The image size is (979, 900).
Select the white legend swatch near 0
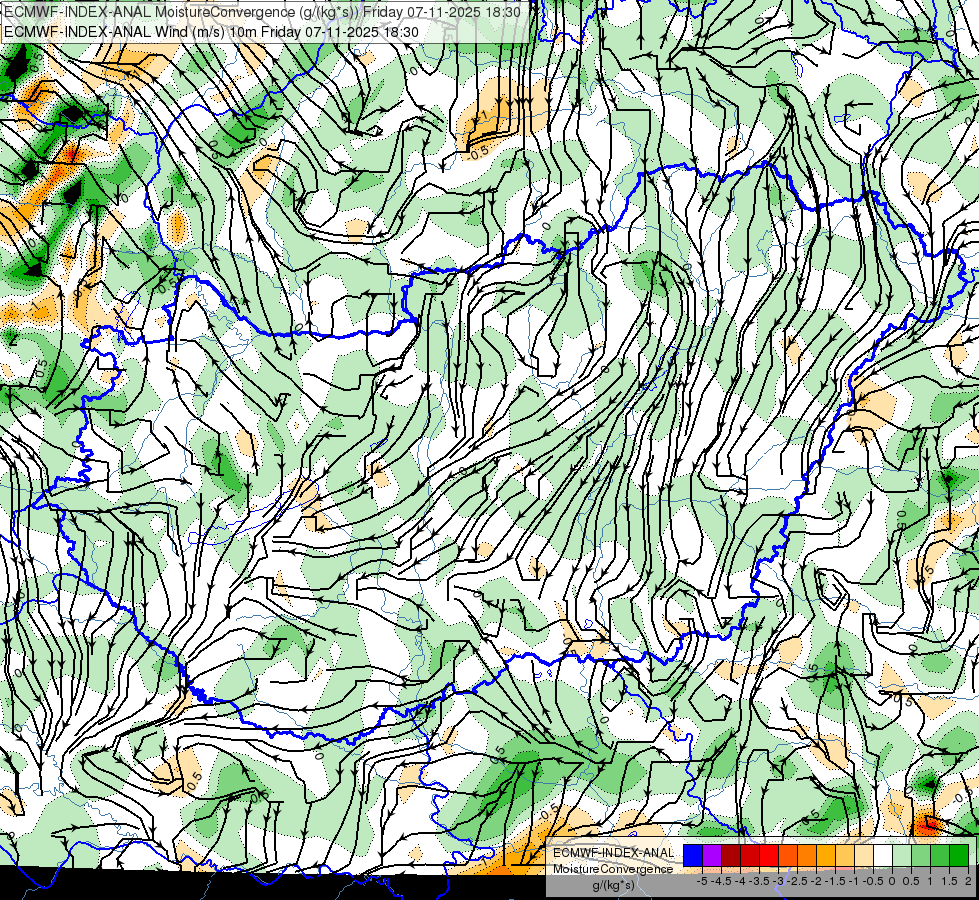pos(883,855)
